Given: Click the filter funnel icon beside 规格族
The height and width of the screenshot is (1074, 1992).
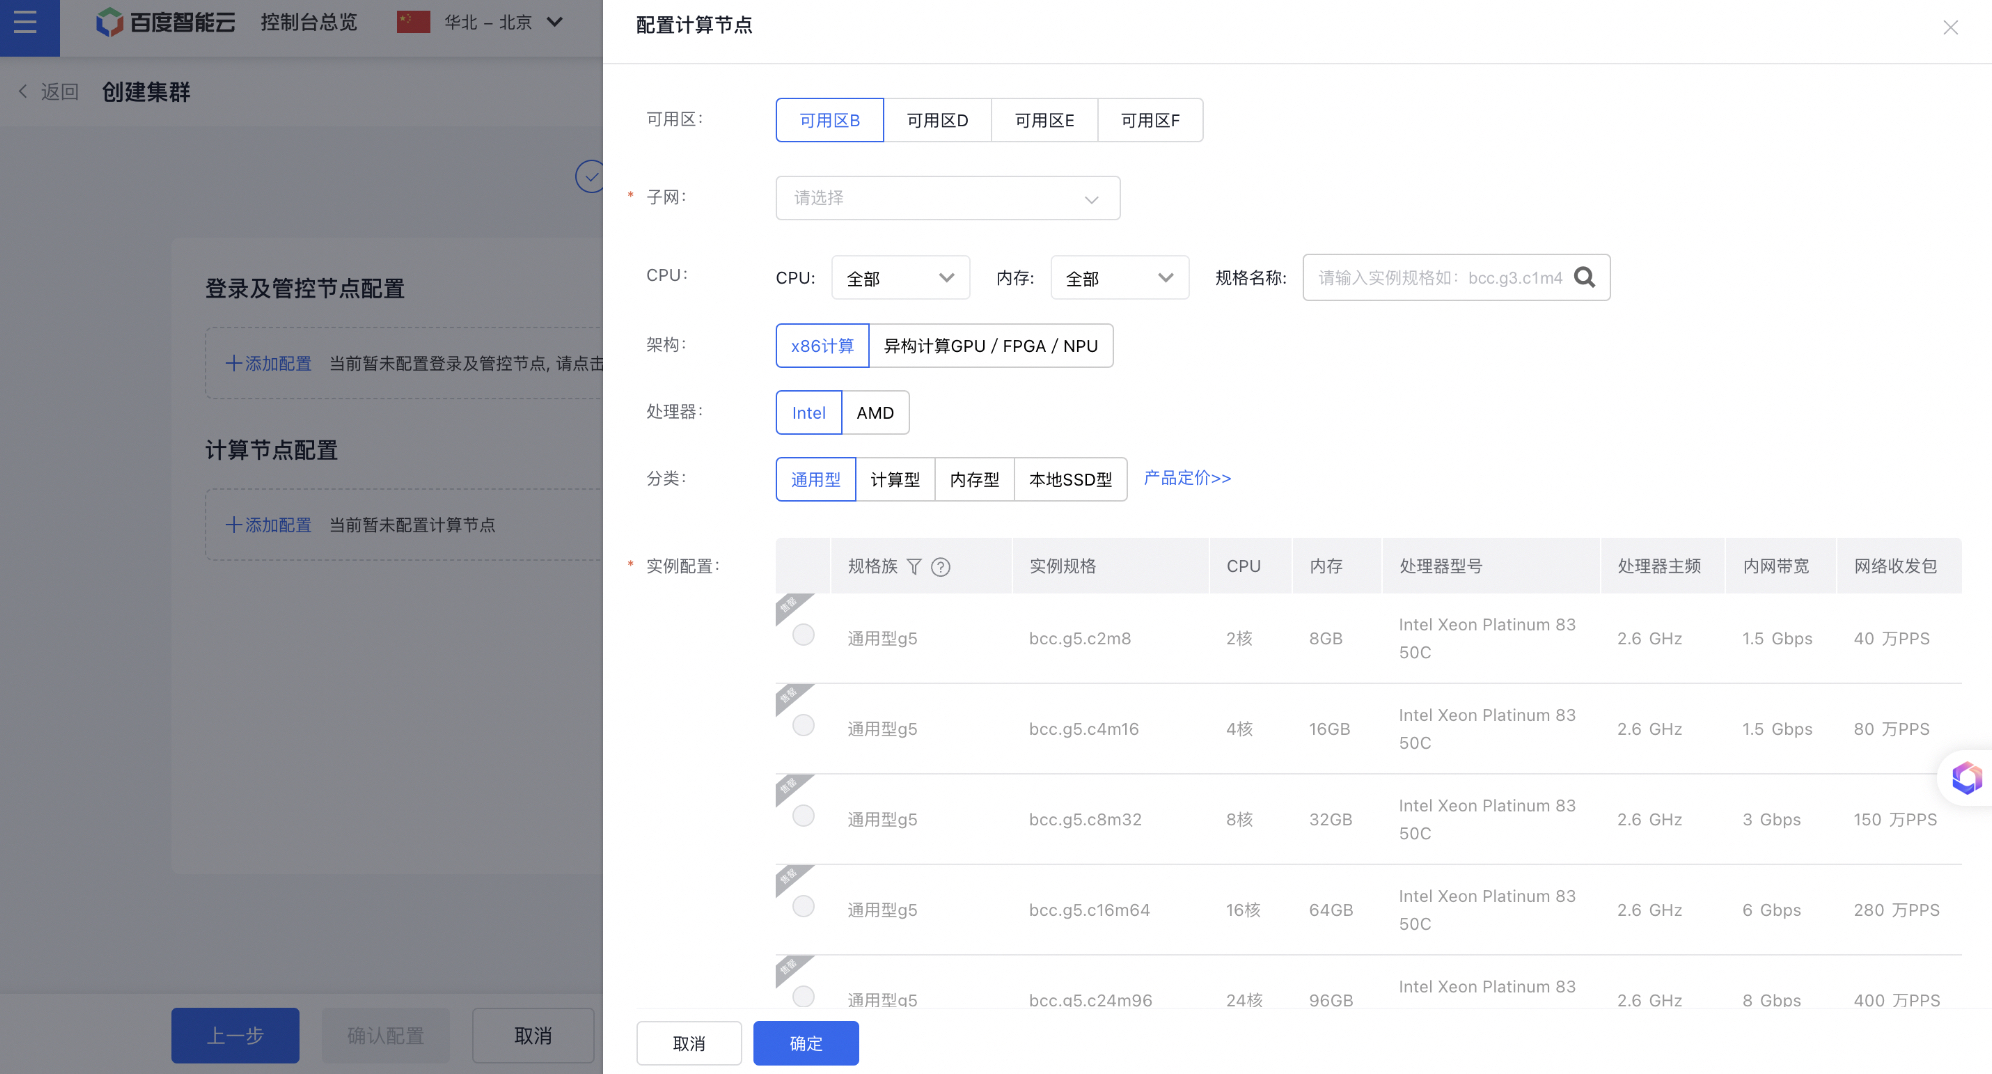Looking at the screenshot, I should tap(914, 567).
